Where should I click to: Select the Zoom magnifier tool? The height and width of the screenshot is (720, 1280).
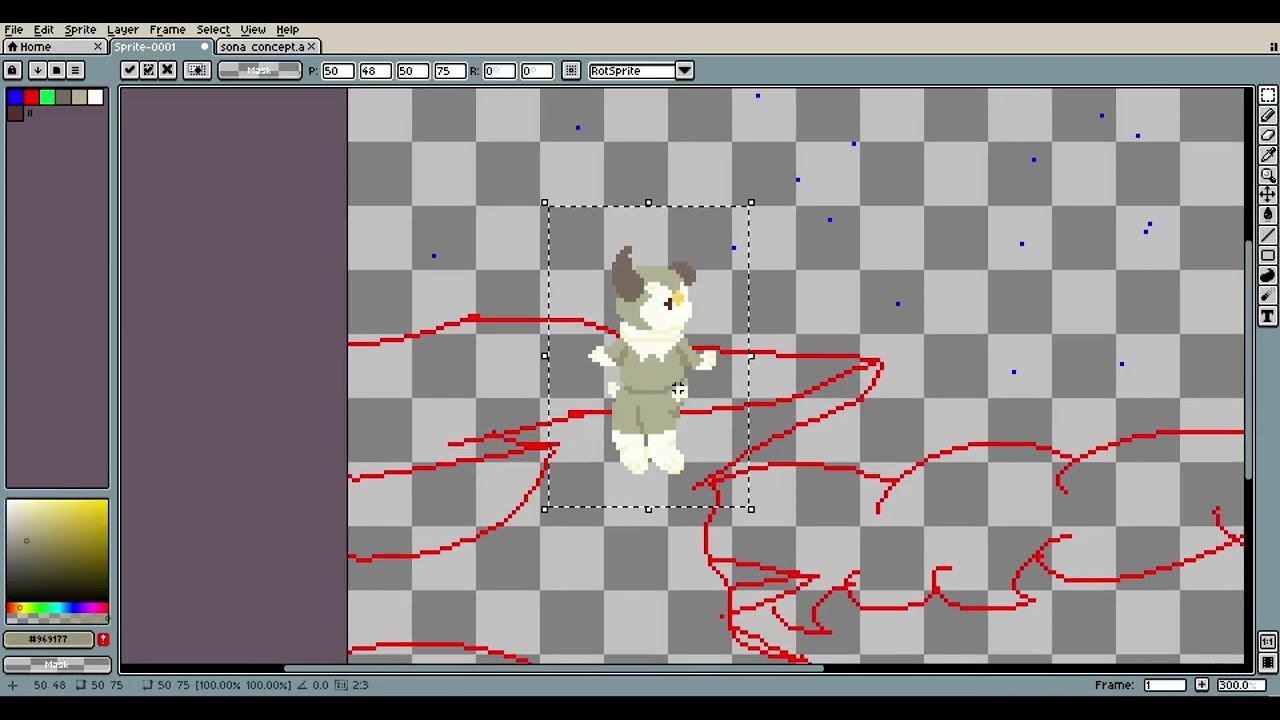[x=1267, y=175]
